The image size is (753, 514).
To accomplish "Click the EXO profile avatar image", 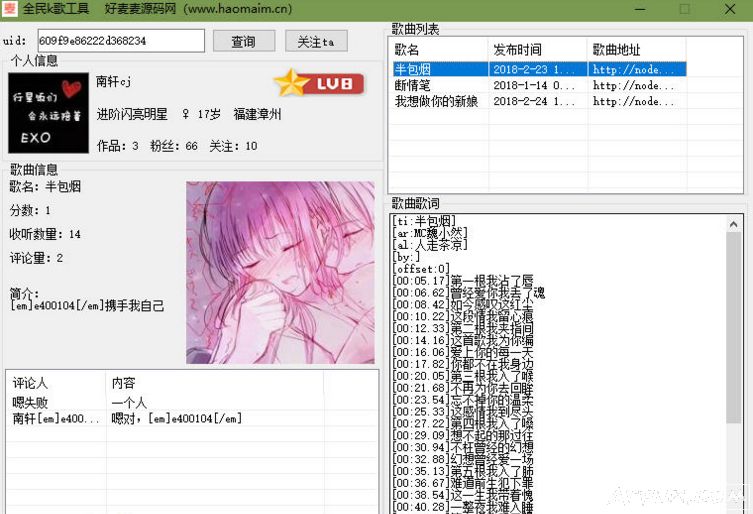I will [49, 113].
